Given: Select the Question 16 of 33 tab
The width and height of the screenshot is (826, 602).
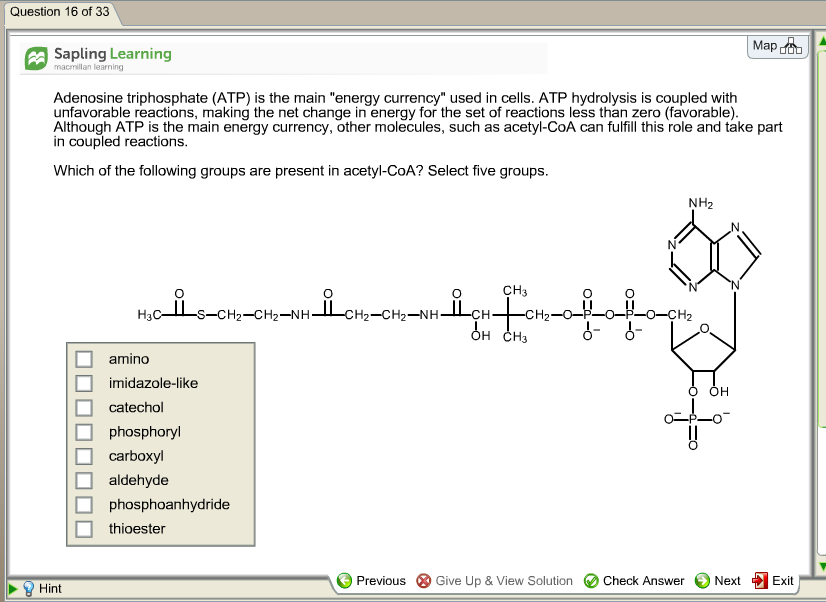Looking at the screenshot, I should [x=58, y=14].
